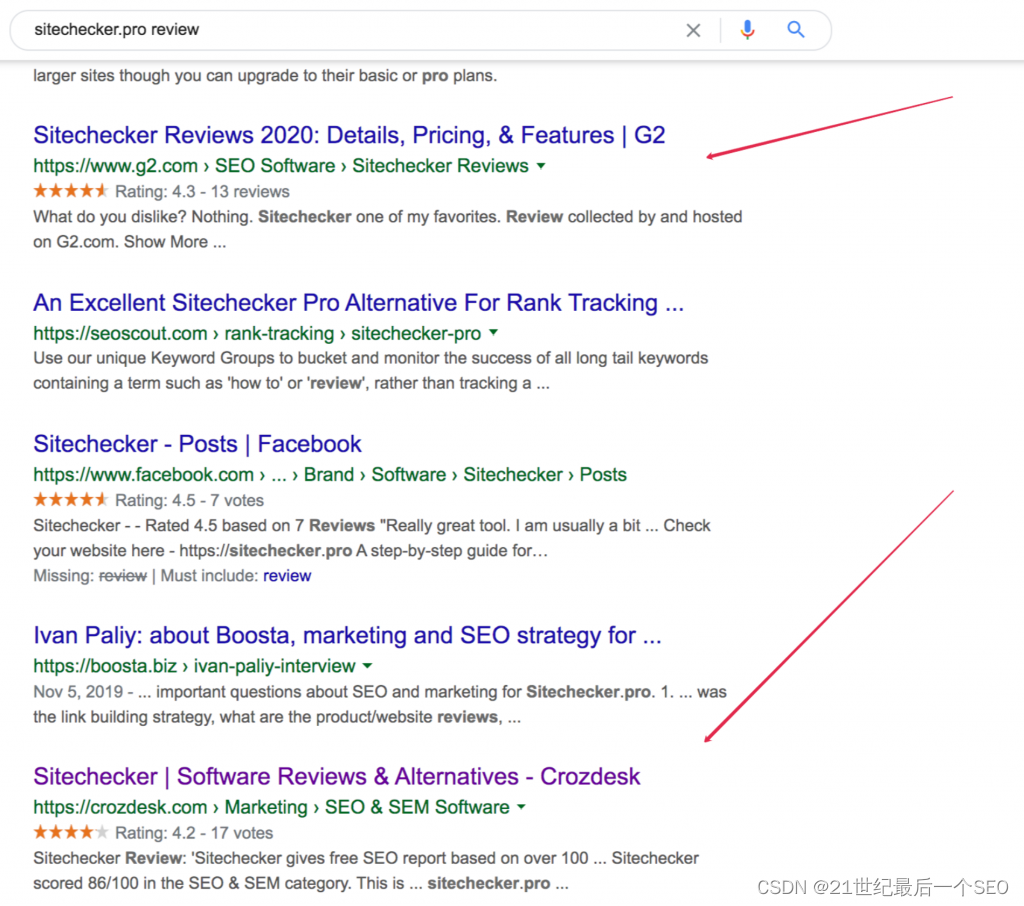Click the 'Rating: 4.3 - 13 reviews' text

coord(202,191)
